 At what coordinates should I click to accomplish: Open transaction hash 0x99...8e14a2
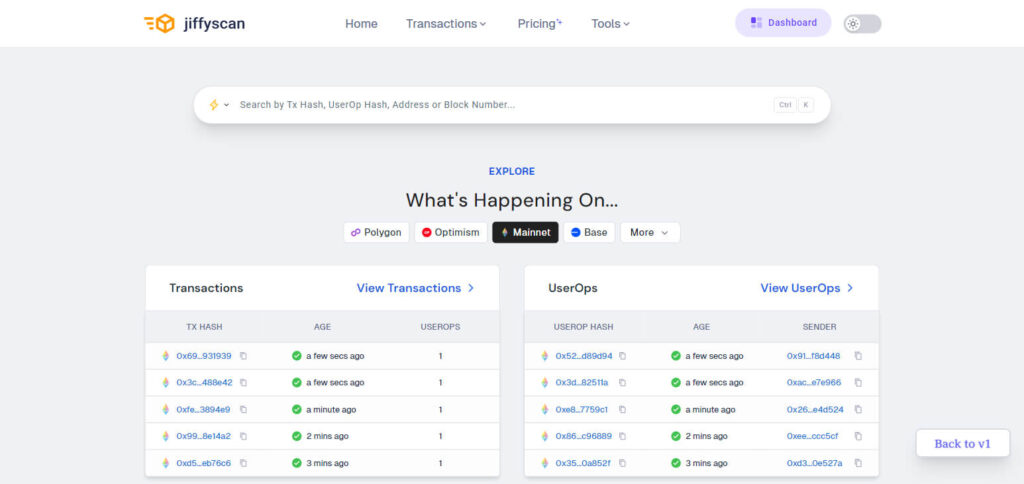[204, 436]
